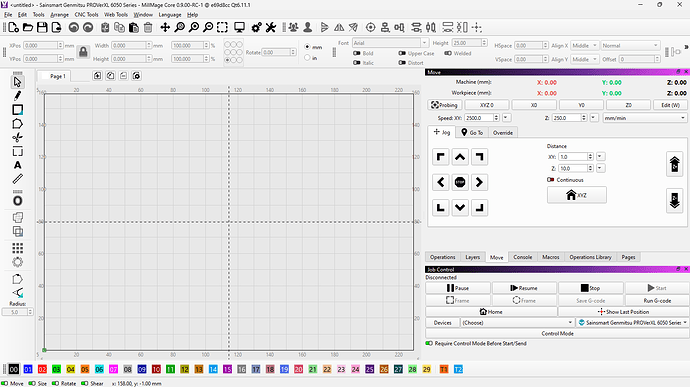690x387 pixels.
Task: Toggle Continuous jog switch
Action: pyautogui.click(x=550, y=180)
